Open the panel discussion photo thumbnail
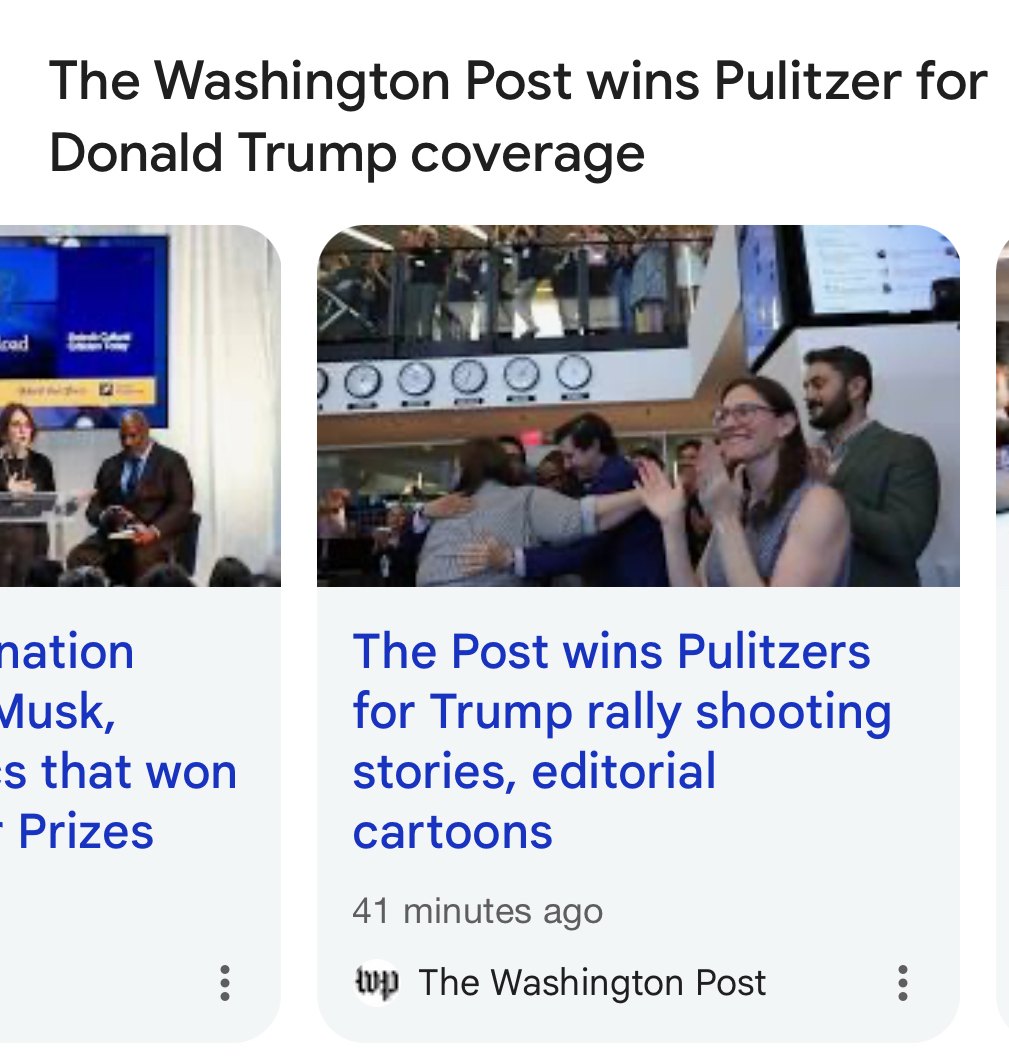Image resolution: width=1009 pixels, height=1059 pixels. click(x=140, y=405)
